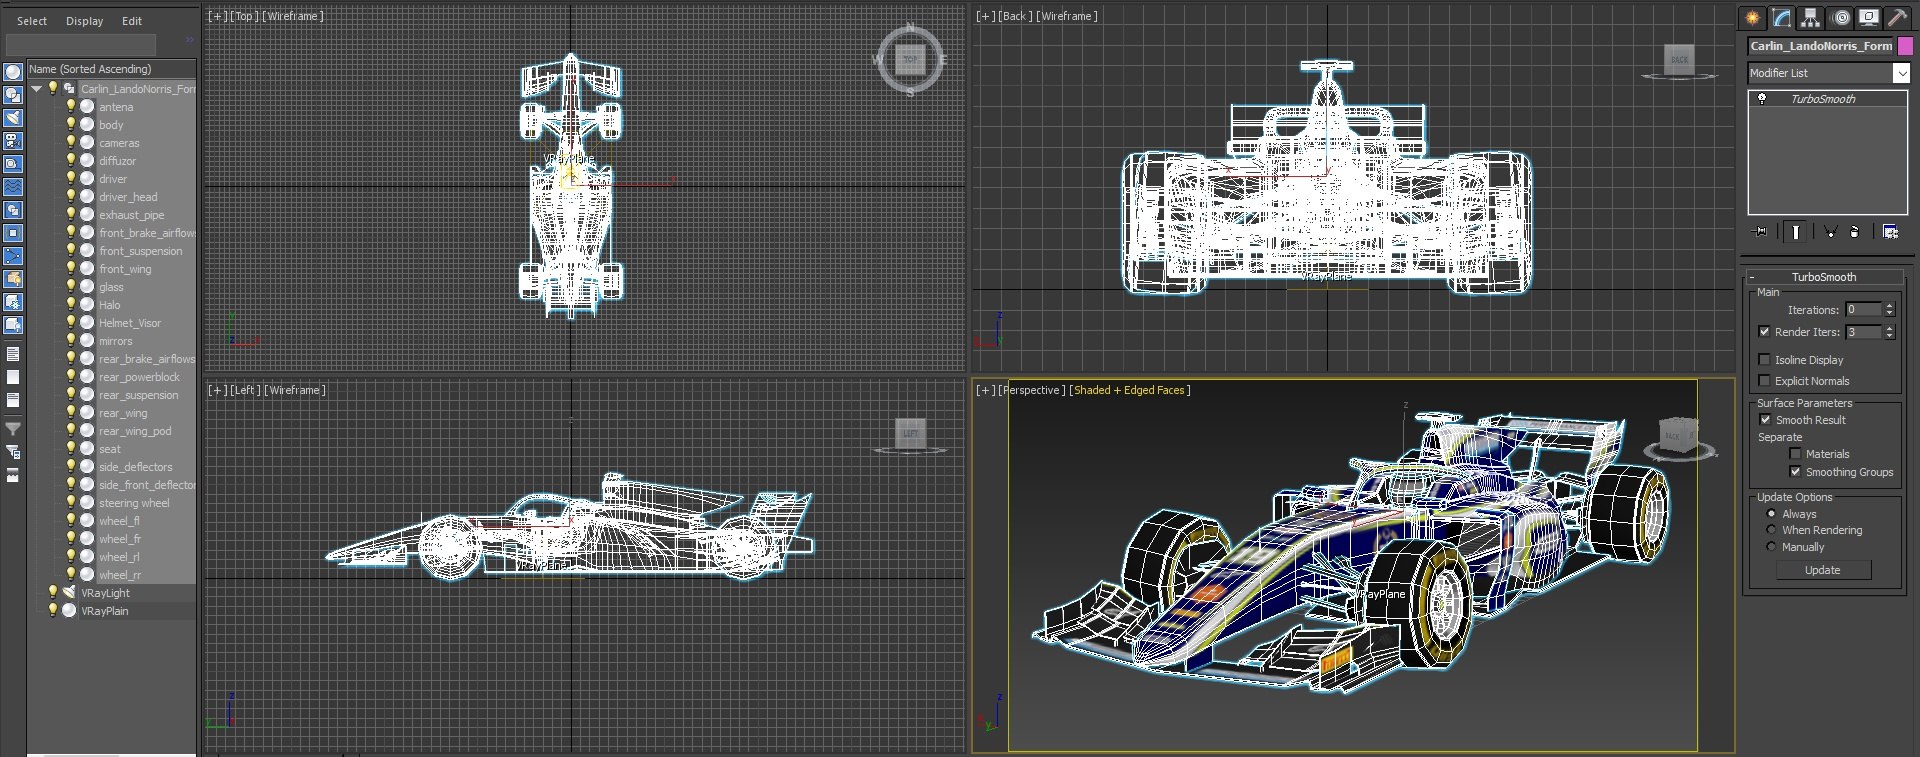Toggle Show End Result icon under modifier stack
The height and width of the screenshot is (757, 1920).
pyautogui.click(x=1796, y=231)
